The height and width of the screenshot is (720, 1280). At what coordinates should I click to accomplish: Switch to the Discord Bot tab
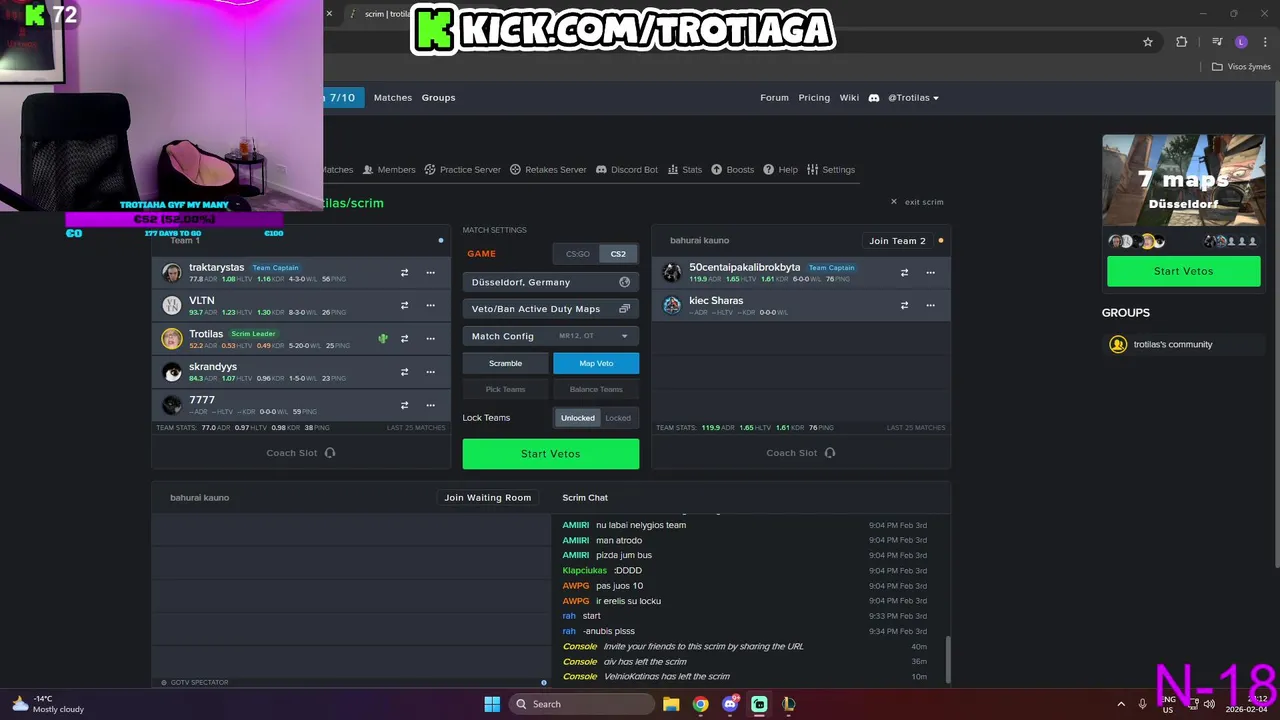click(x=627, y=170)
